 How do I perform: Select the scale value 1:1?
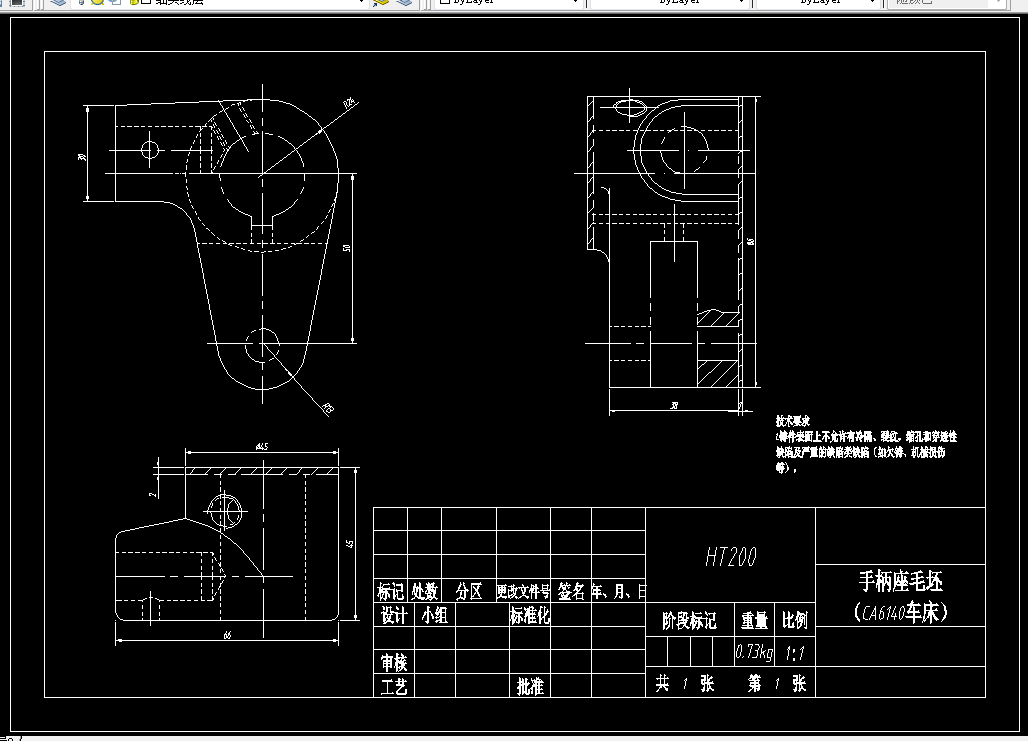pos(795,653)
